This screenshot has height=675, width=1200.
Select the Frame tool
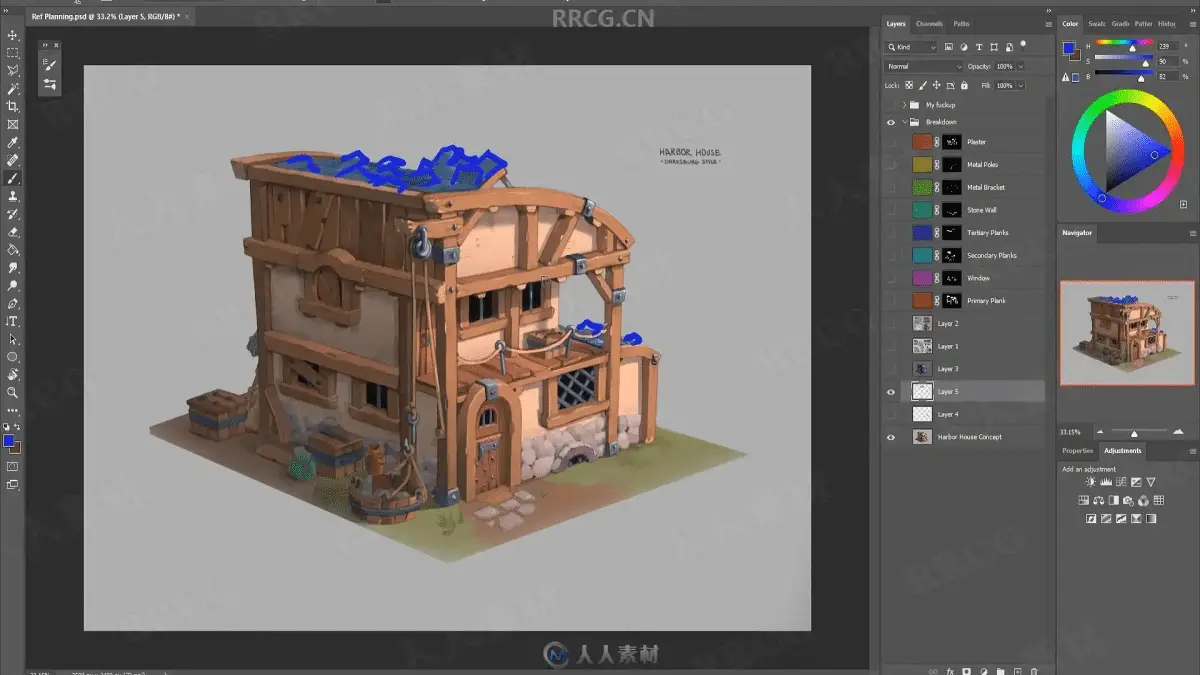[x=13, y=125]
